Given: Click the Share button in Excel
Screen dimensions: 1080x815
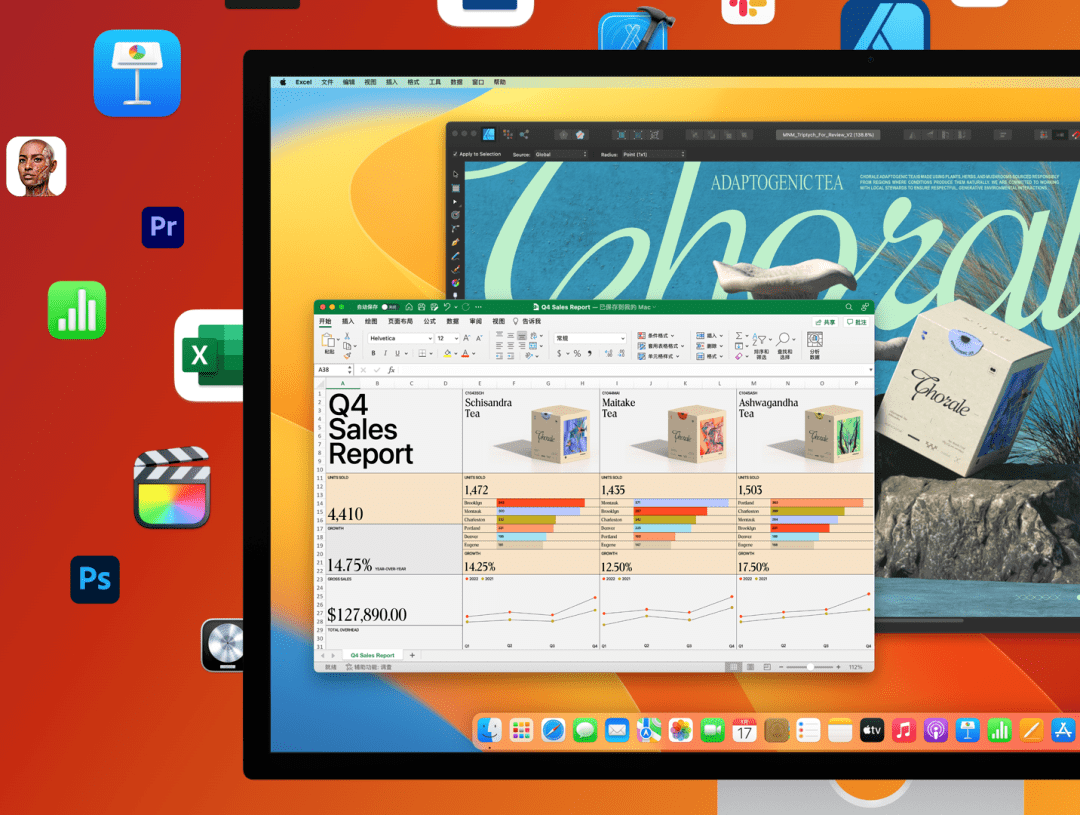Looking at the screenshot, I should pos(825,322).
